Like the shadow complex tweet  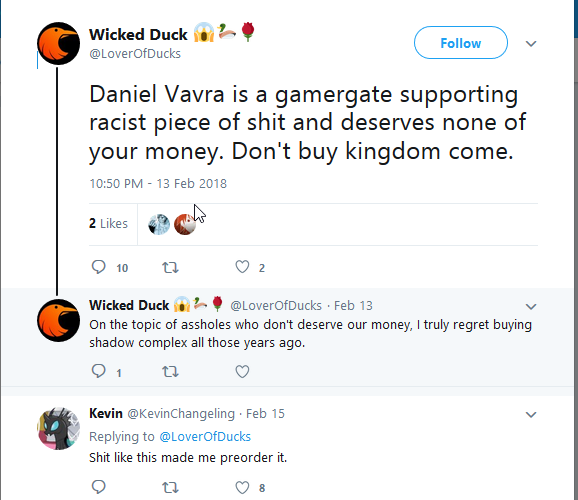pos(242,371)
